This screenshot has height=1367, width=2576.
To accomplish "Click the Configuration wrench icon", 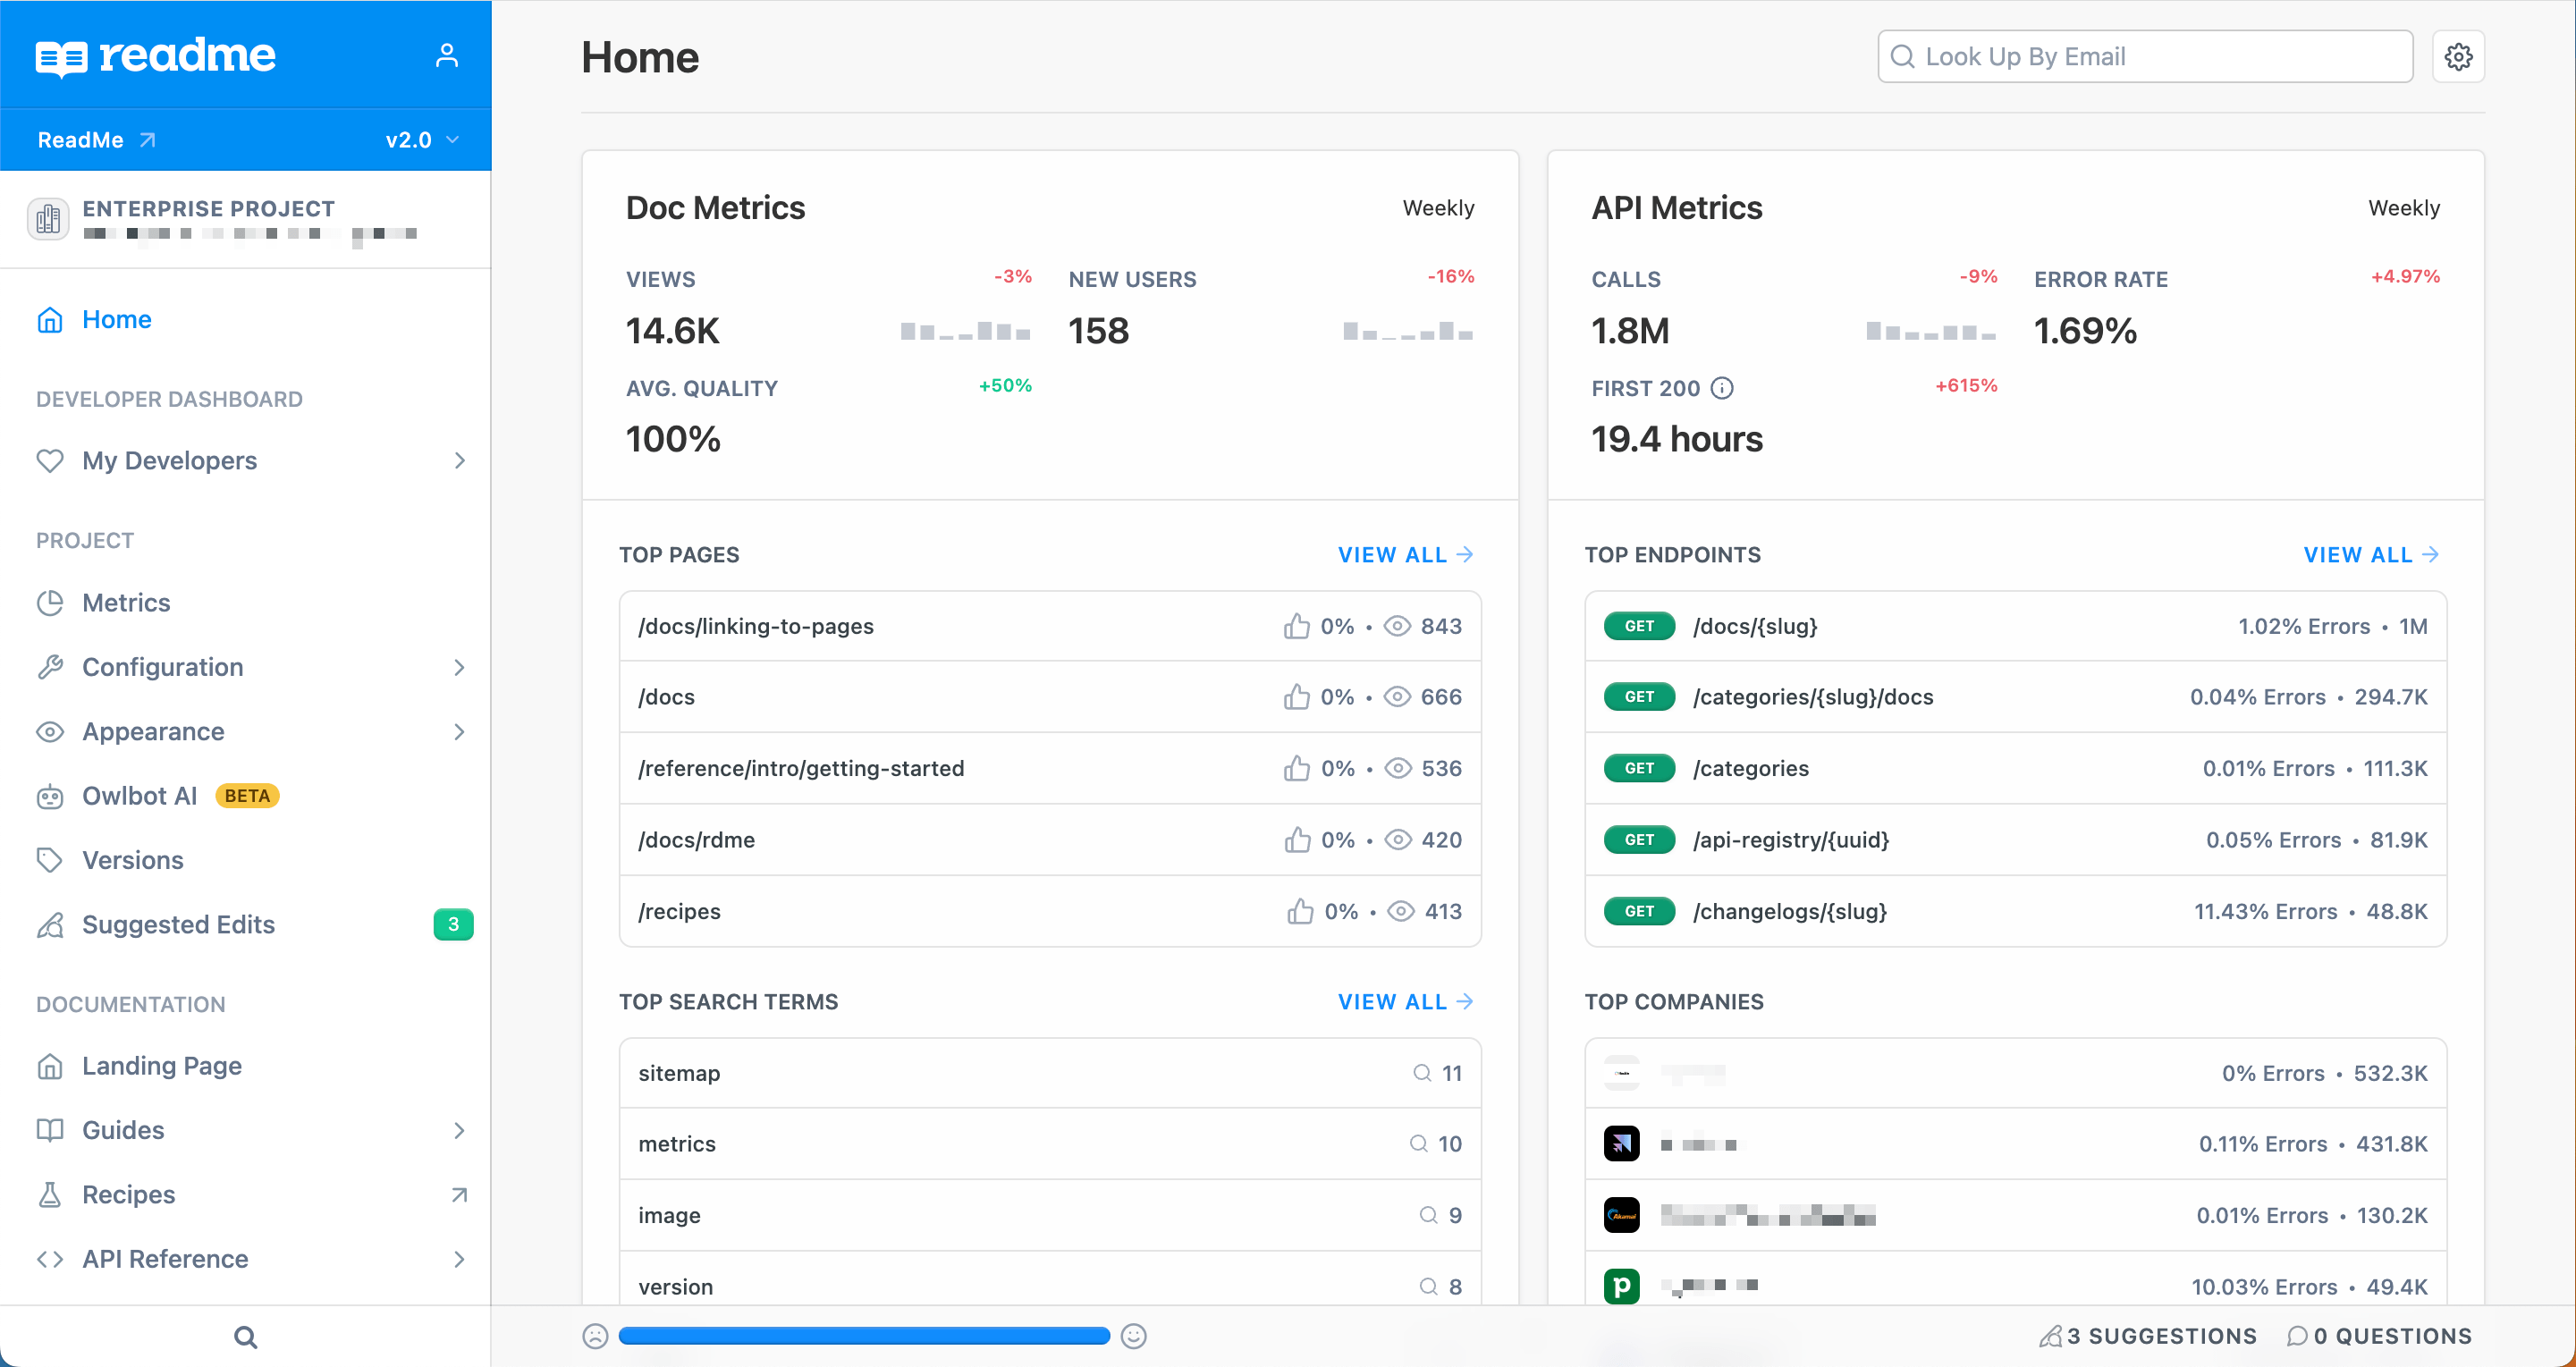I will tap(51, 666).
